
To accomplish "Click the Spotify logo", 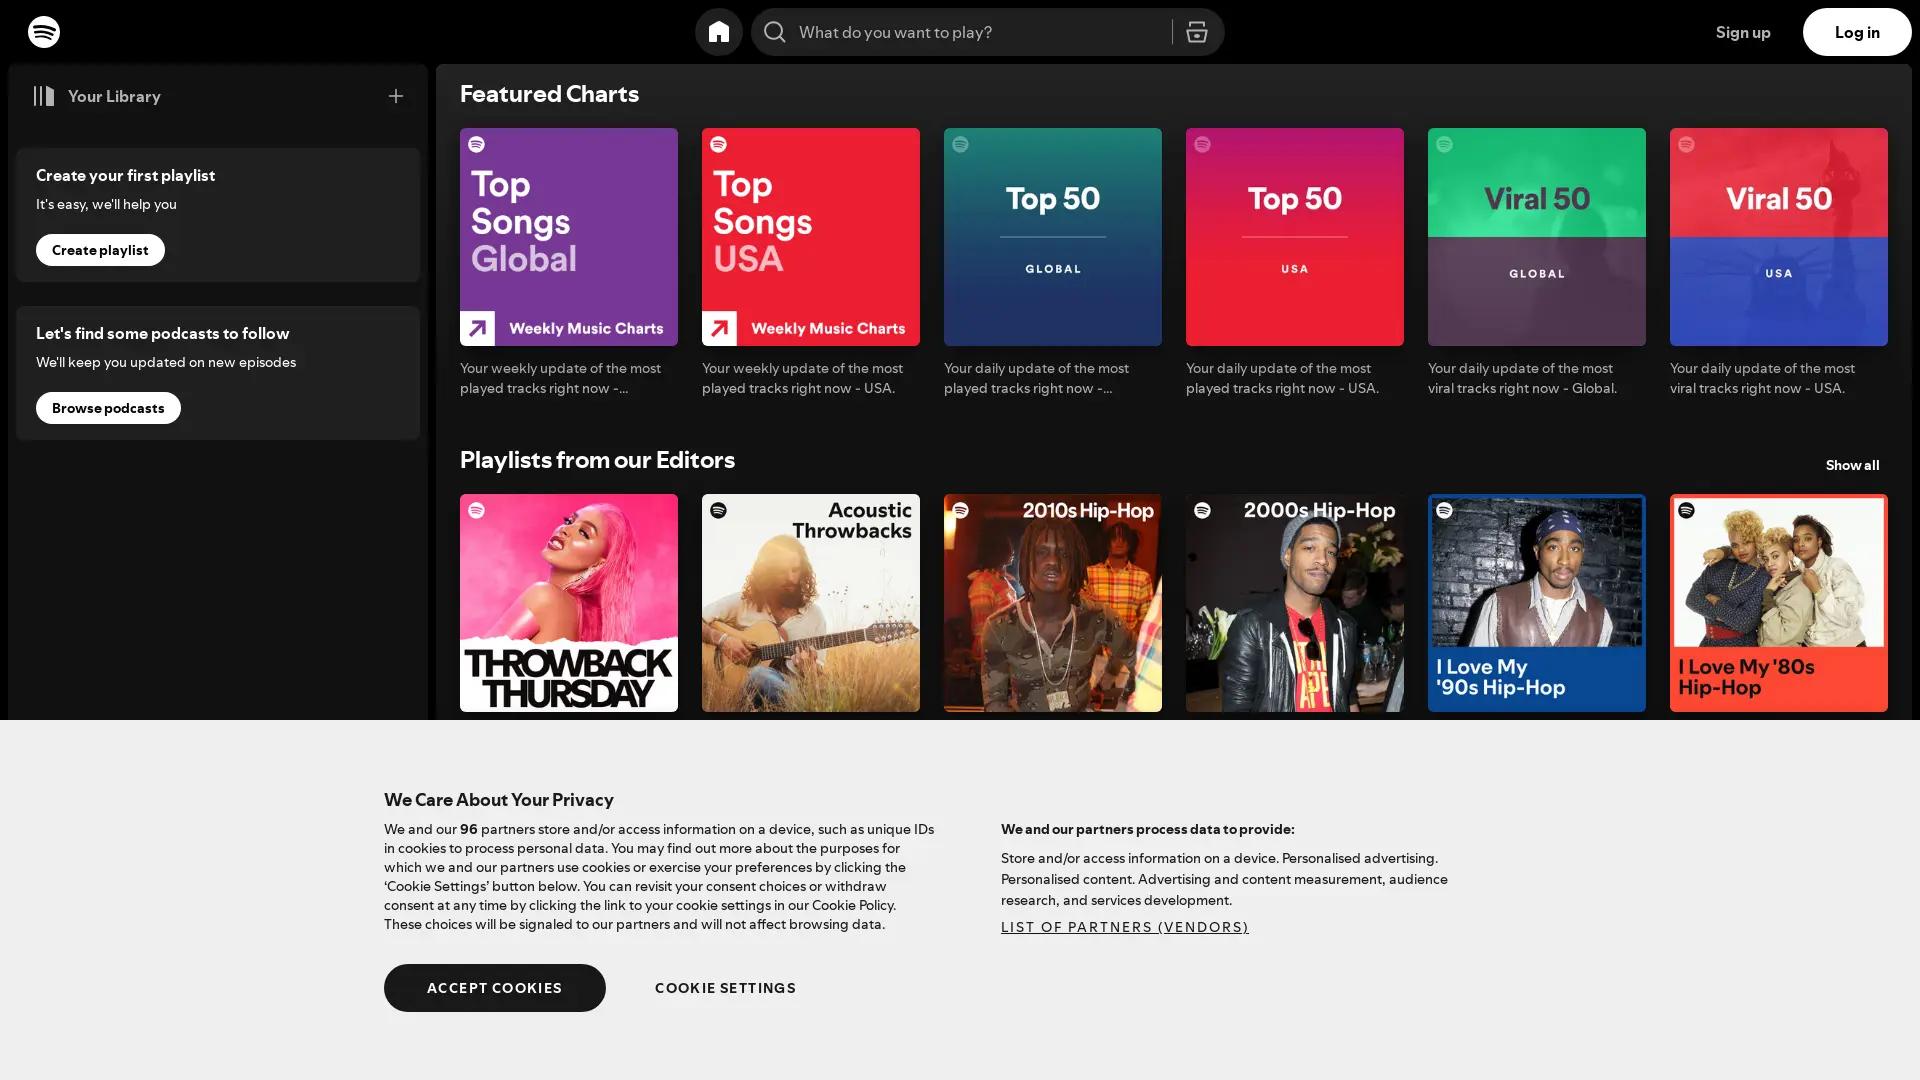I will click(44, 31).
